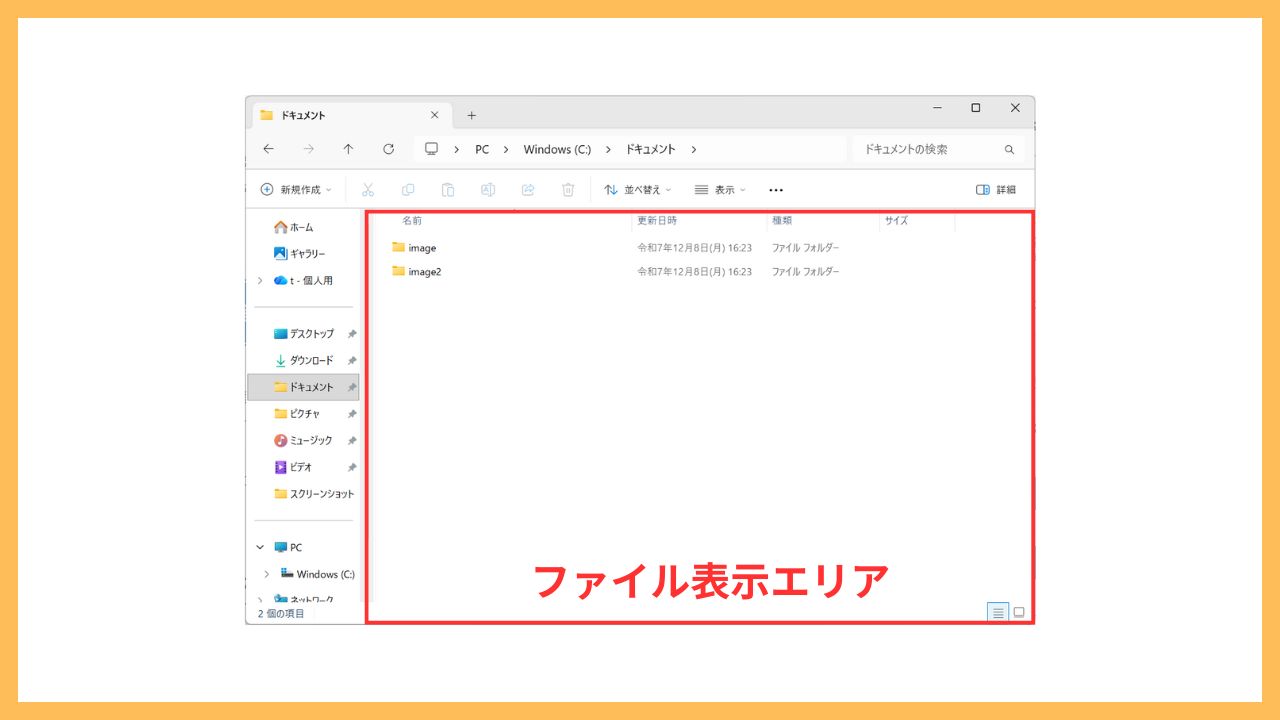Open the 新規作成 dropdown menu
Image resolution: width=1280 pixels, height=720 pixels.
point(295,189)
